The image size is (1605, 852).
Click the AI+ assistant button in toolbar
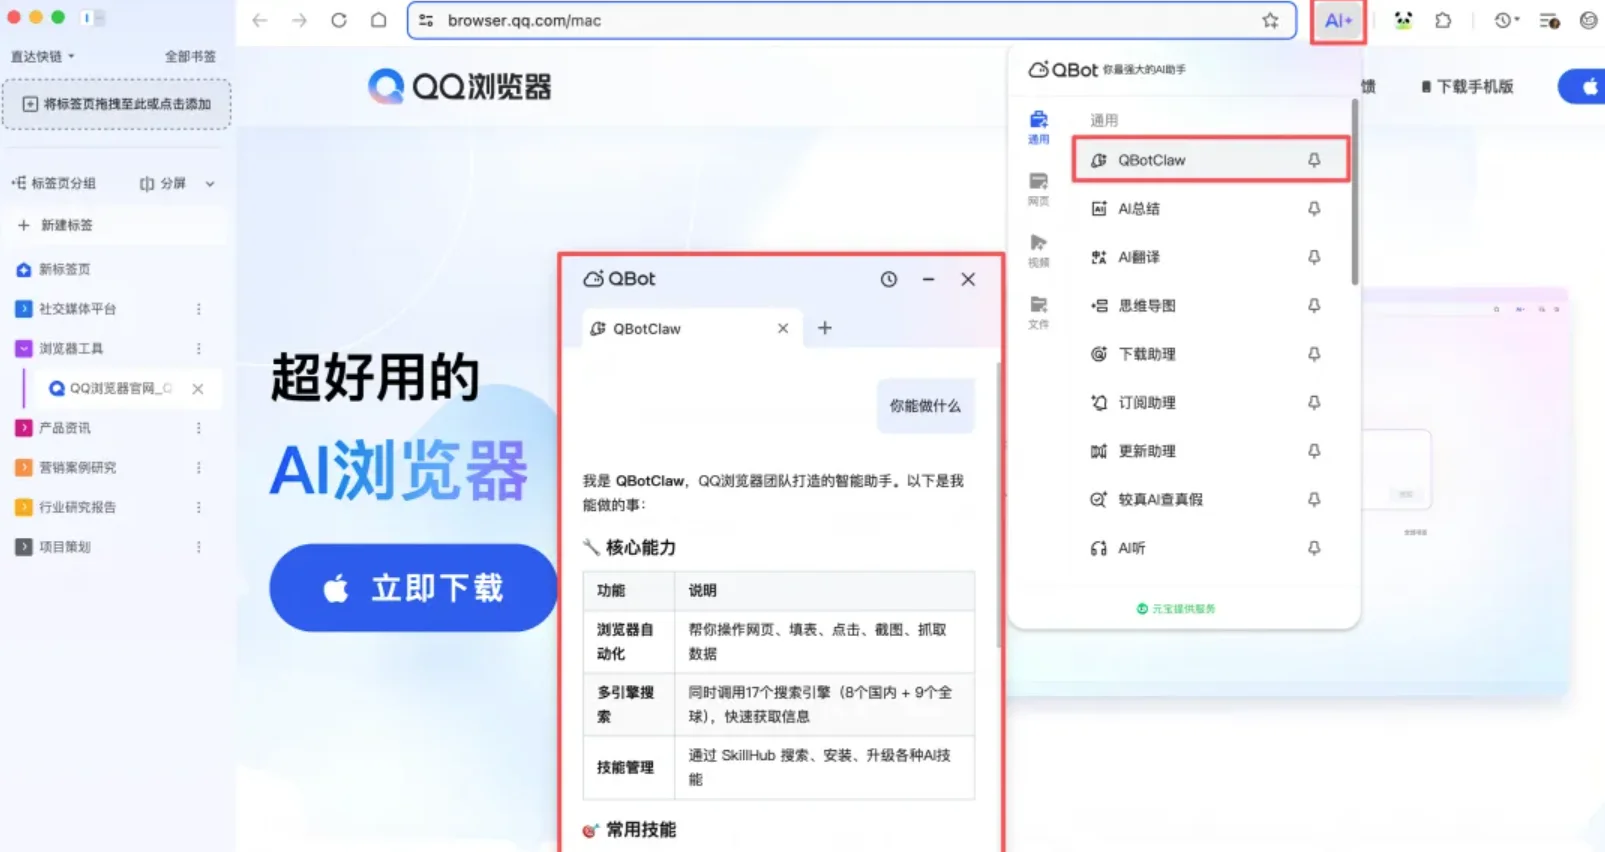[x=1337, y=21]
